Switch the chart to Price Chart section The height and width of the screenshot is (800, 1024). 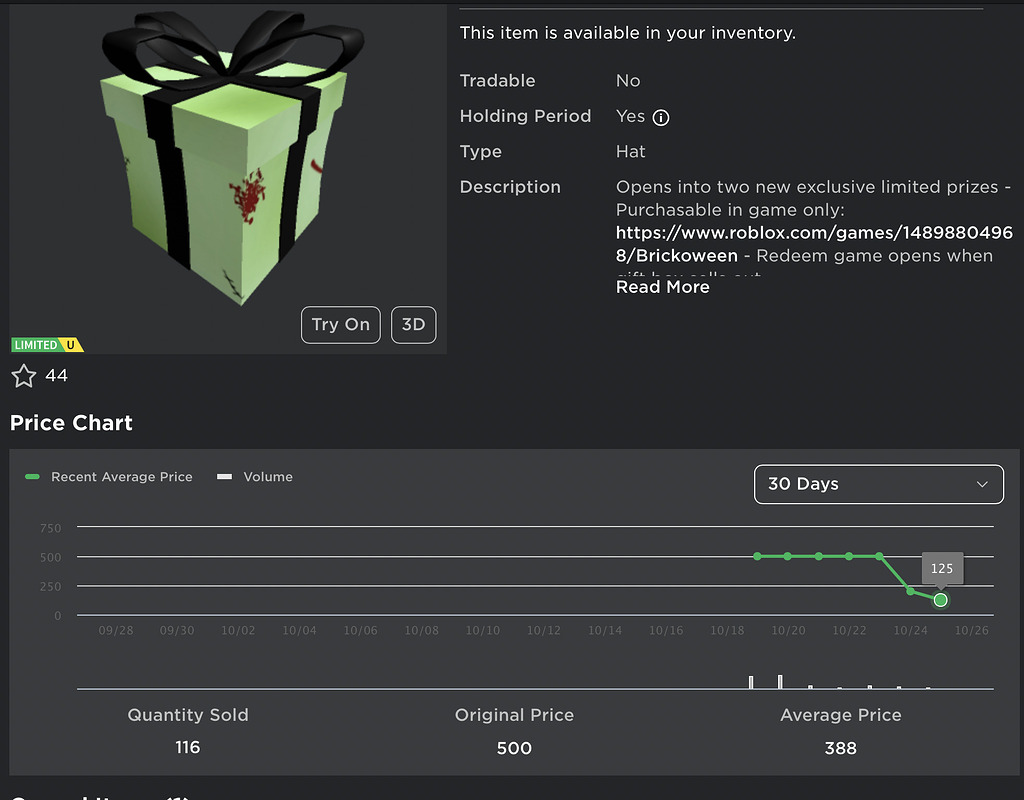[x=71, y=422]
